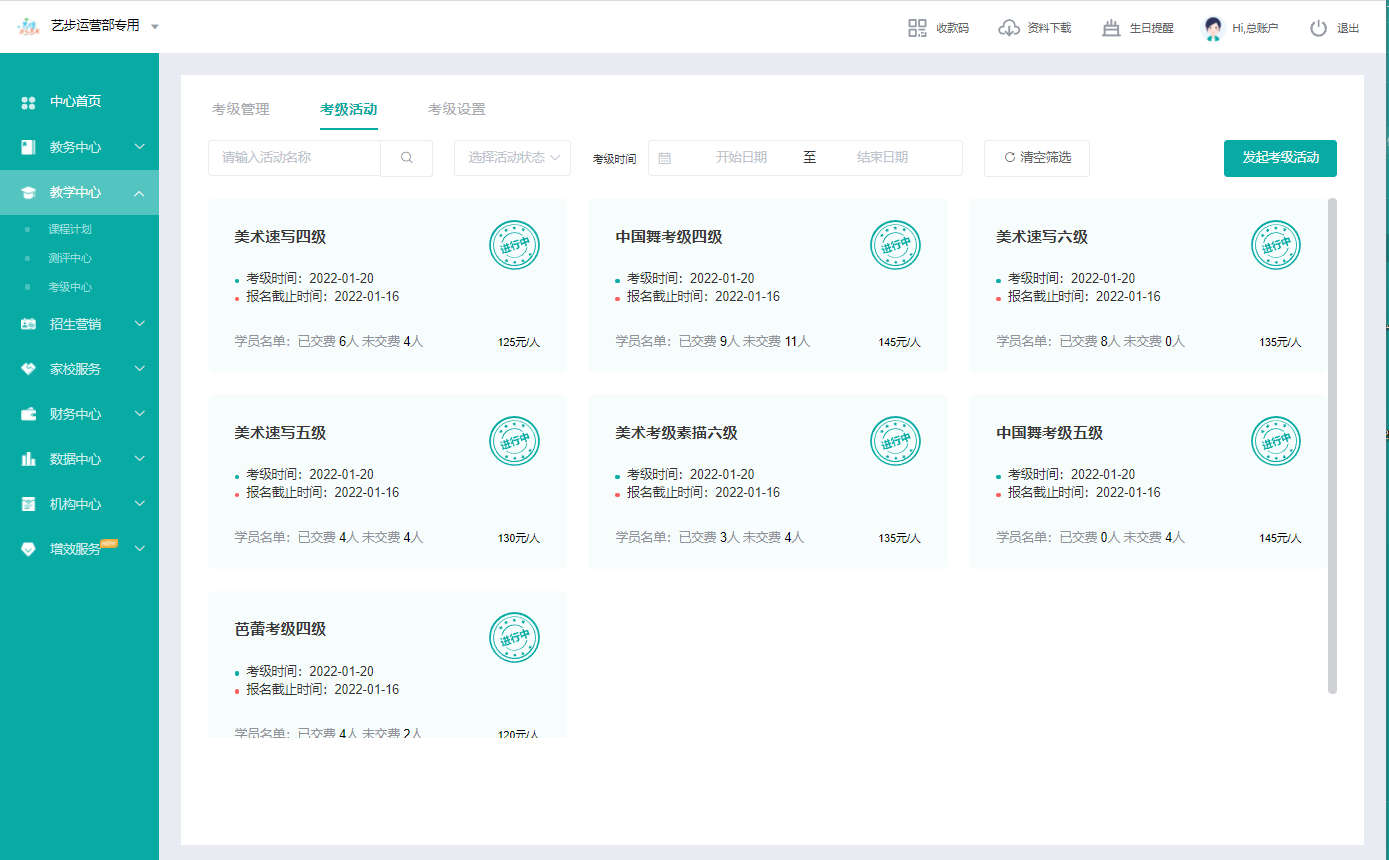
Task: Click the search magnifier icon
Action: coord(406,158)
